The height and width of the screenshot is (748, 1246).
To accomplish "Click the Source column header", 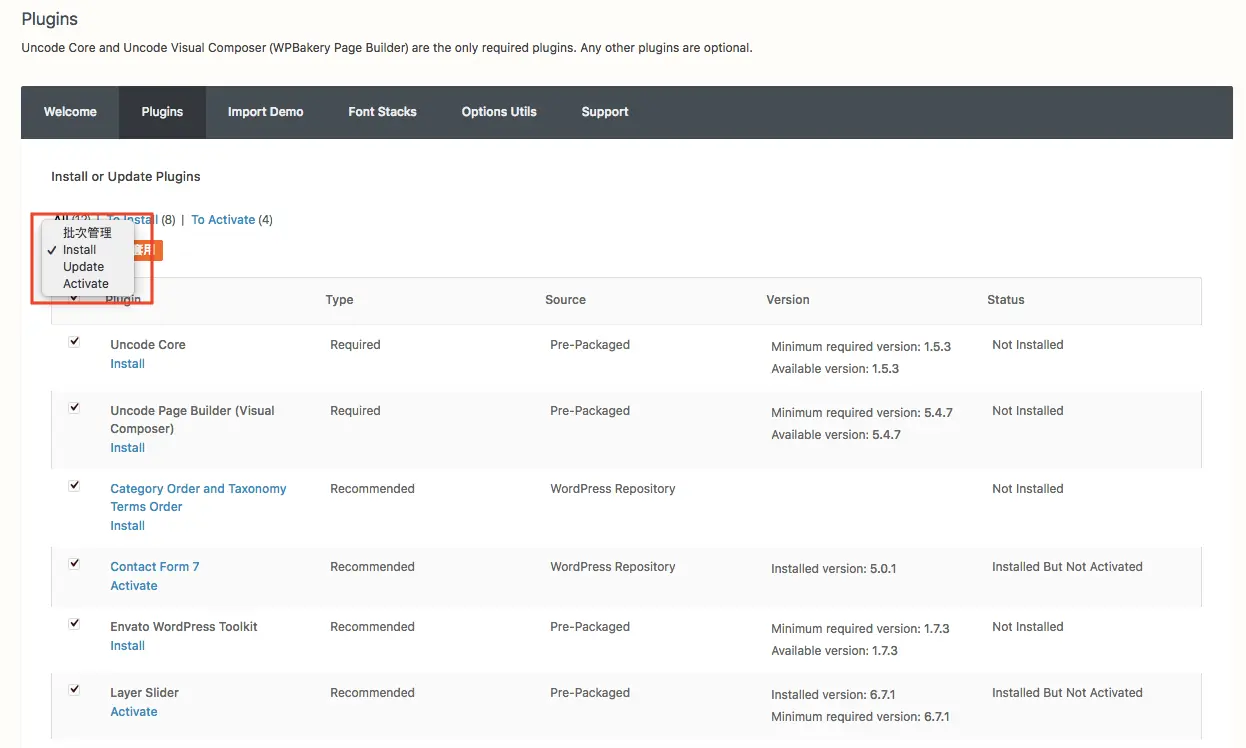I will [565, 300].
